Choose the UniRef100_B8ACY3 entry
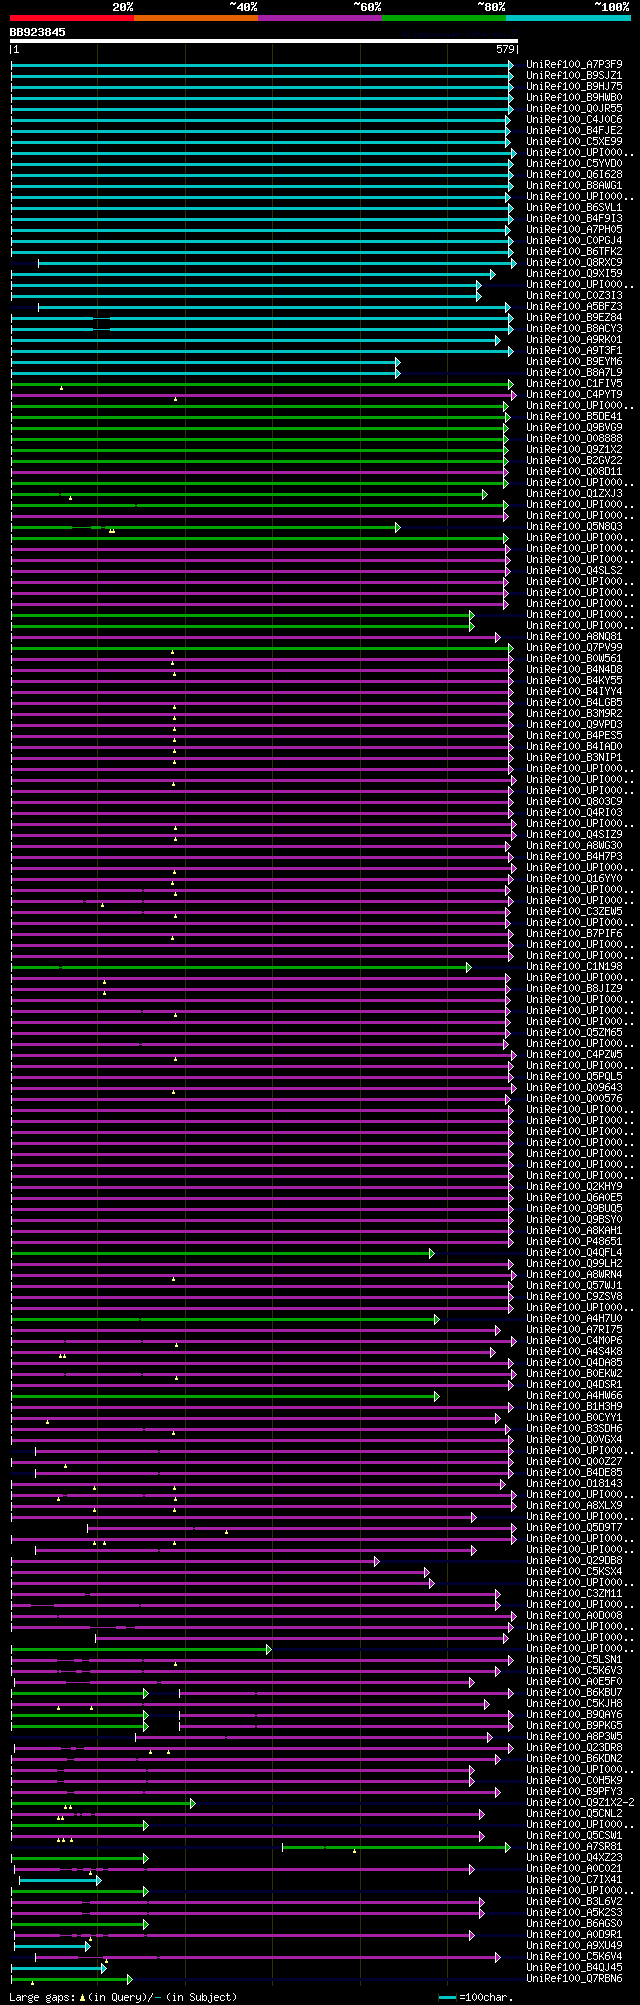Viewport: 640px width, 2005px height. (x=574, y=328)
